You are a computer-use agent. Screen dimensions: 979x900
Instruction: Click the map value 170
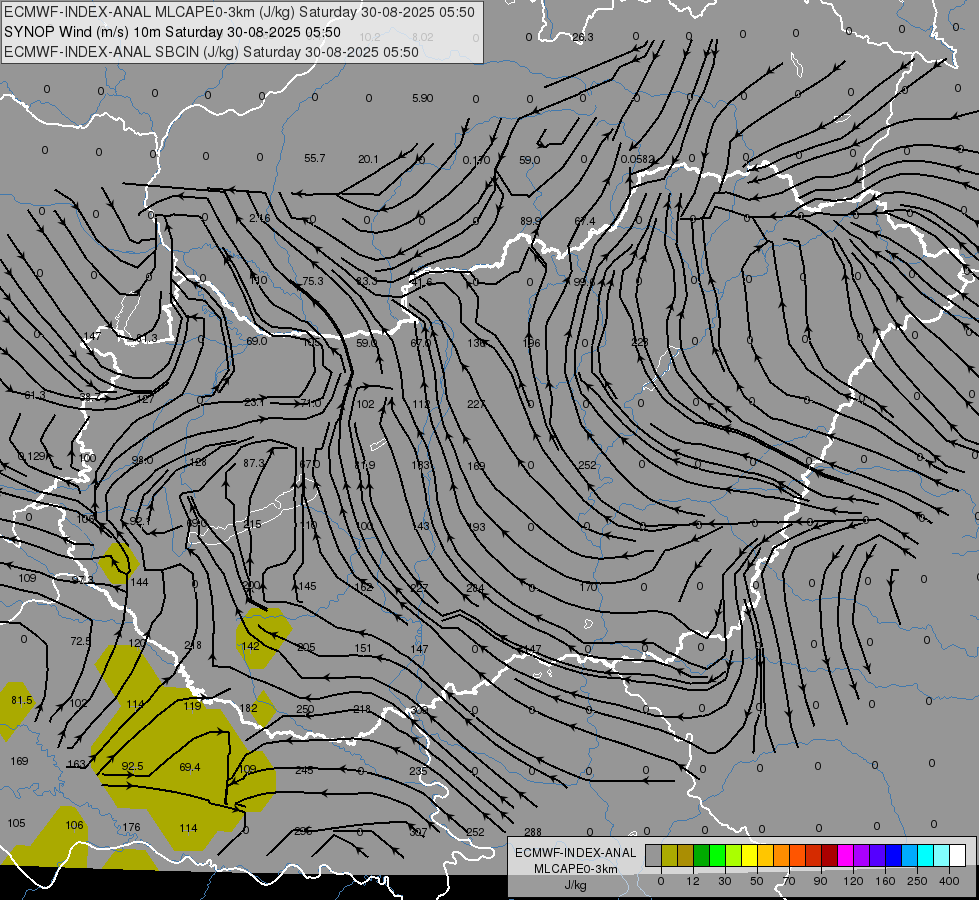[x=588, y=586]
